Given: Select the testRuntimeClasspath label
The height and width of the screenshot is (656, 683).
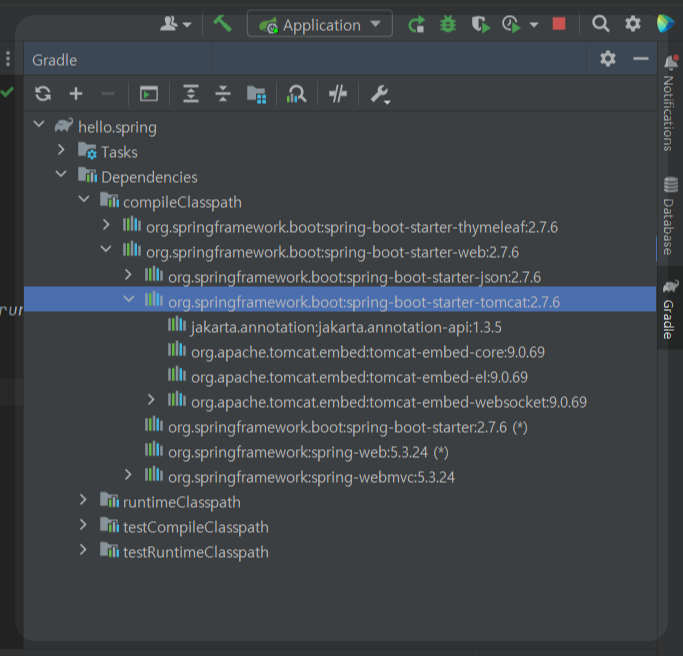Looking at the screenshot, I should pyautogui.click(x=196, y=553).
